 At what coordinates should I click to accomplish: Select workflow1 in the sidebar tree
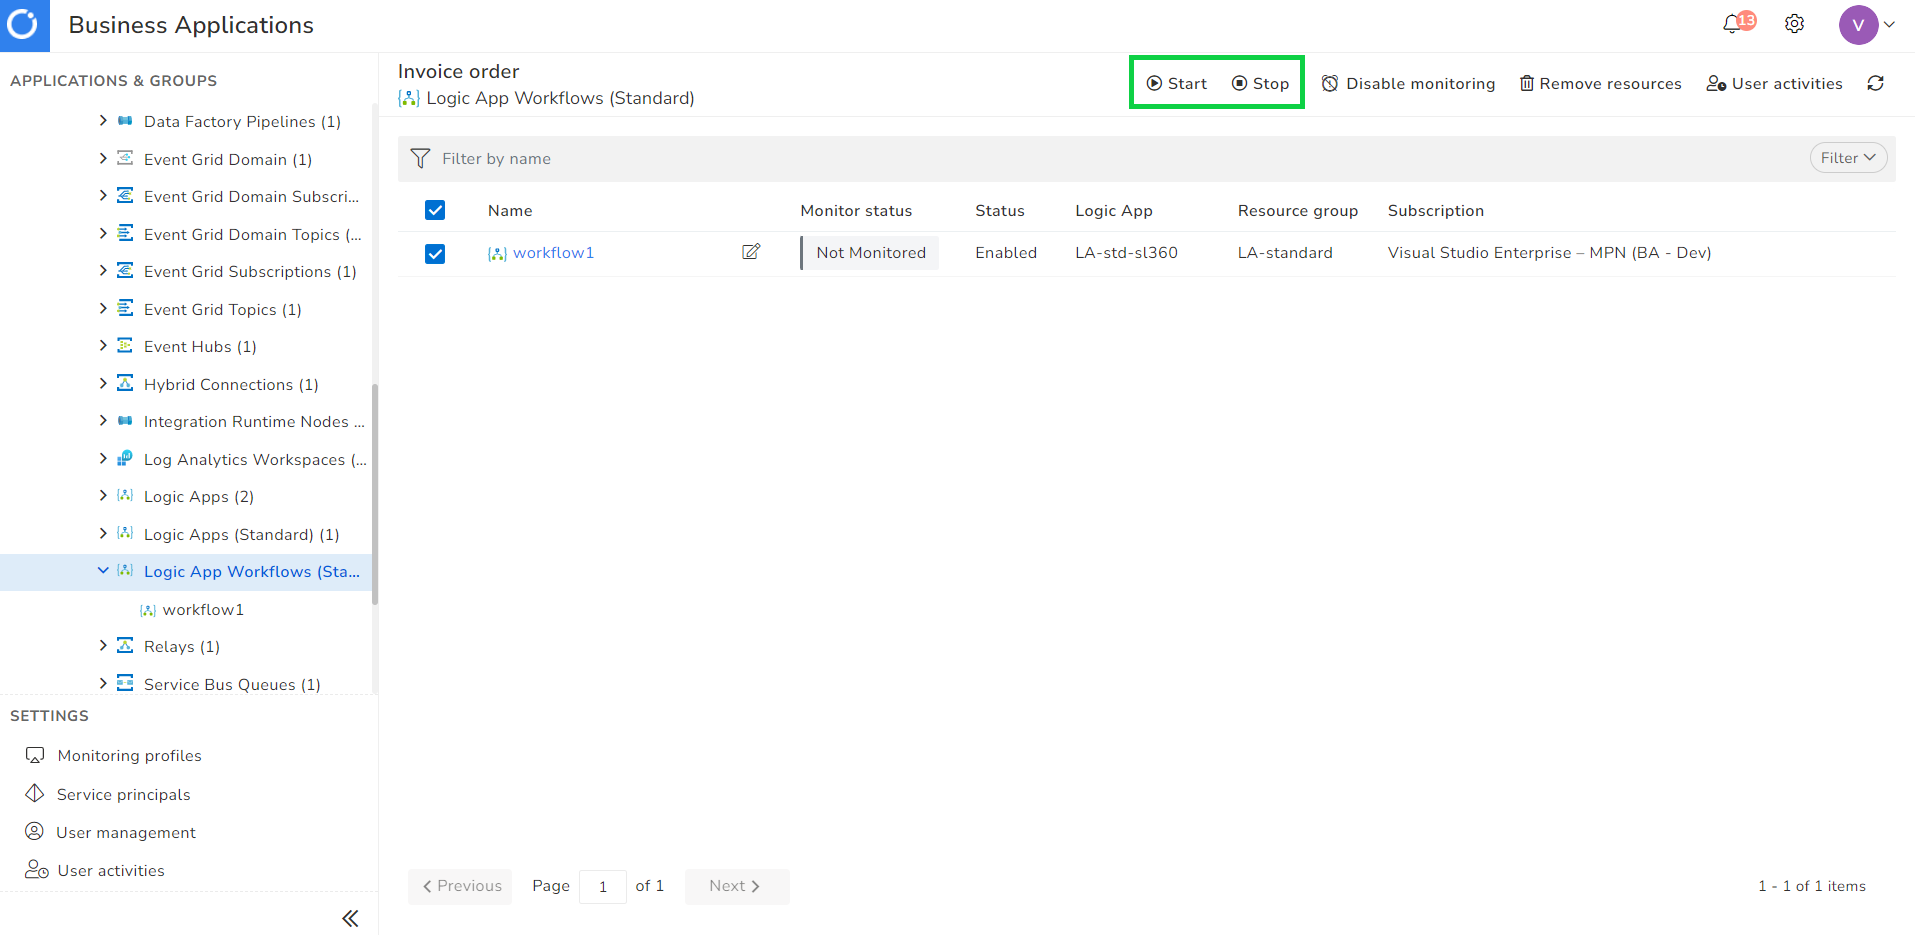click(203, 610)
